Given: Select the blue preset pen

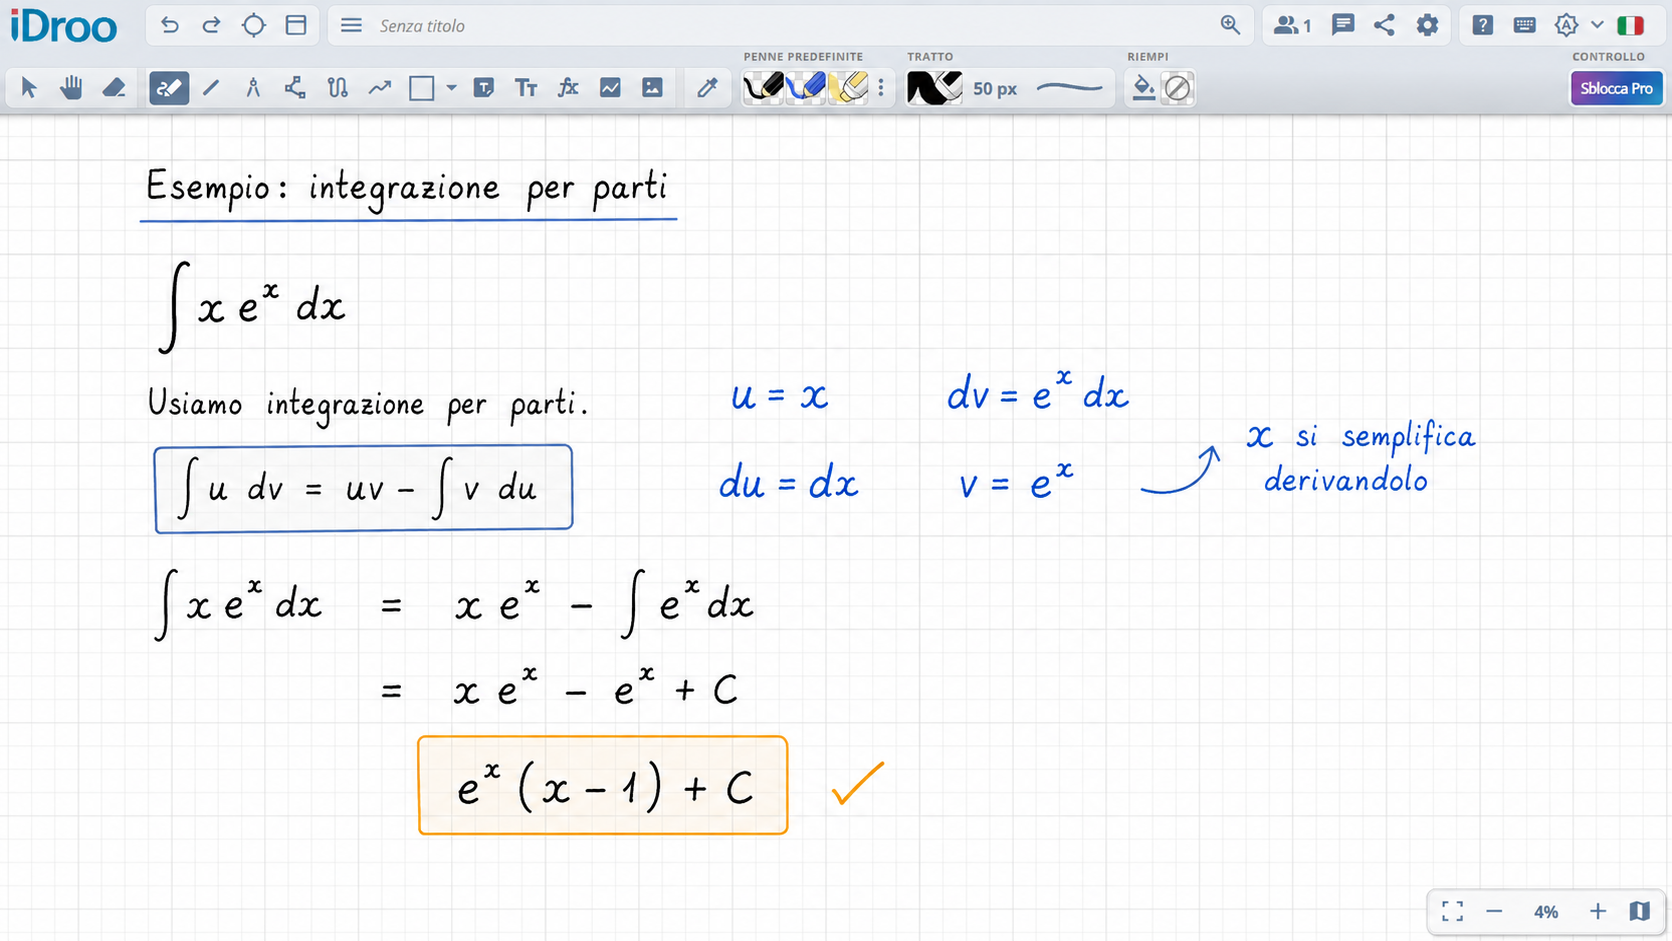Looking at the screenshot, I should coord(806,88).
